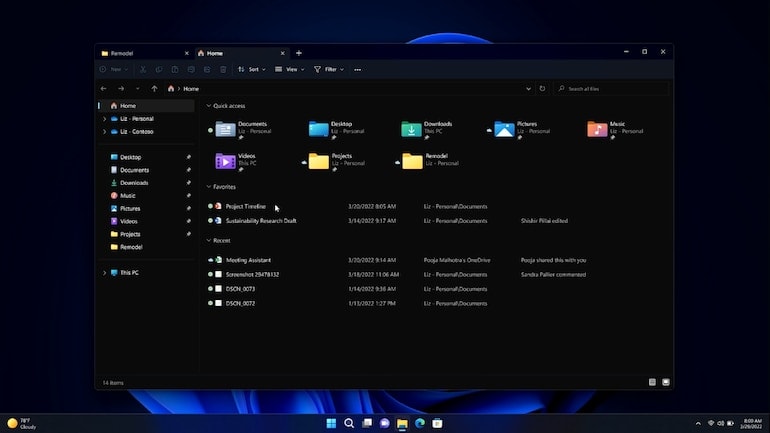This screenshot has width=770, height=433.
Task: Open the See more ellipsis menu
Action: (358, 70)
